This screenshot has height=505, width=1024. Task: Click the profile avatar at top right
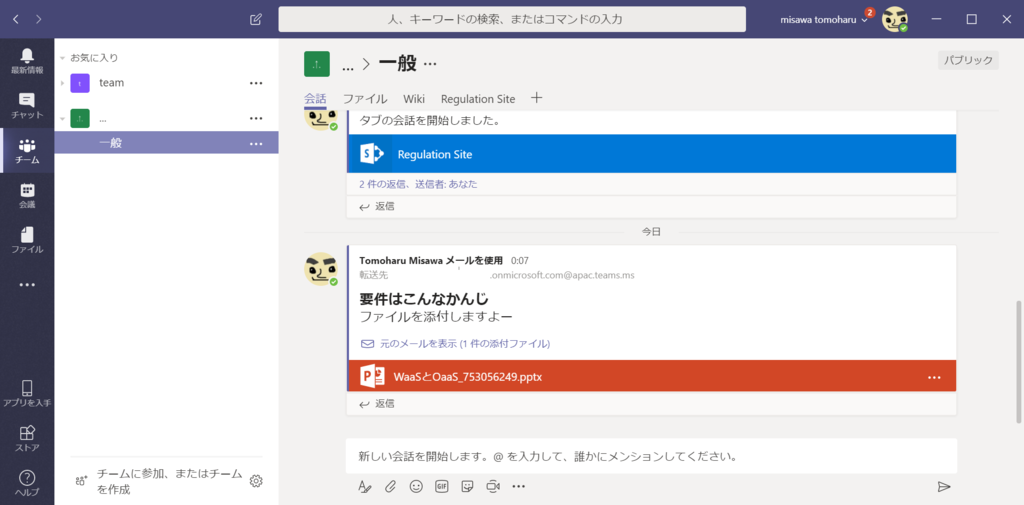[895, 20]
